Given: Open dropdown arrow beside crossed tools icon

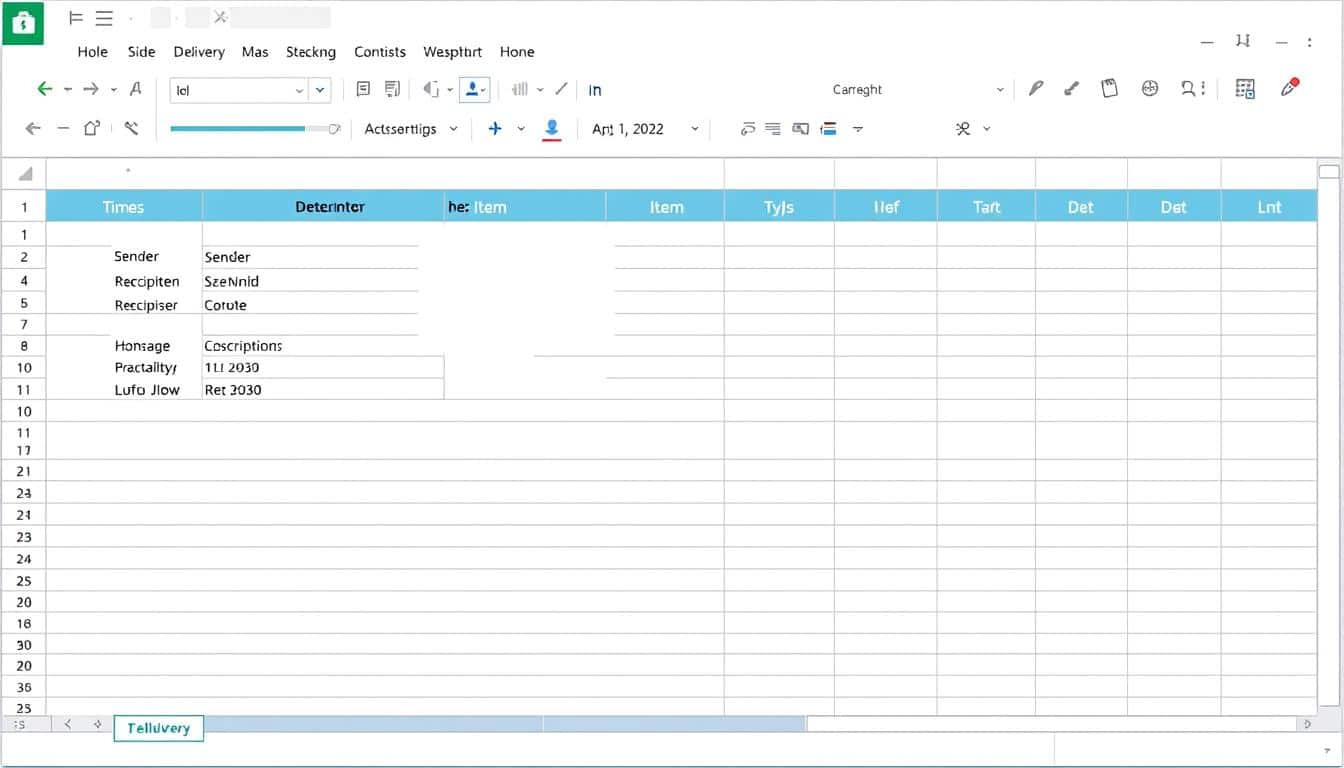Looking at the screenshot, I should click(x=987, y=129).
